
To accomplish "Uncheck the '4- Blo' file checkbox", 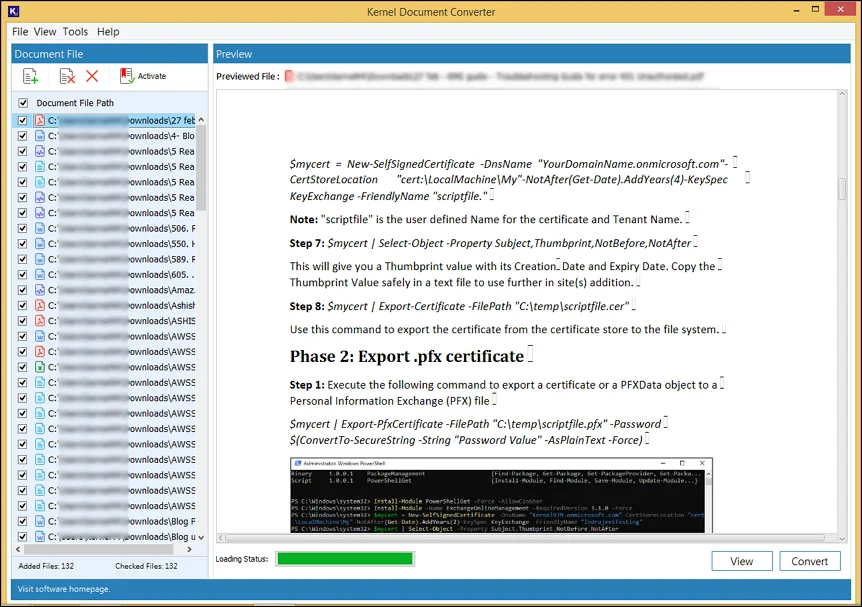I will [x=23, y=135].
